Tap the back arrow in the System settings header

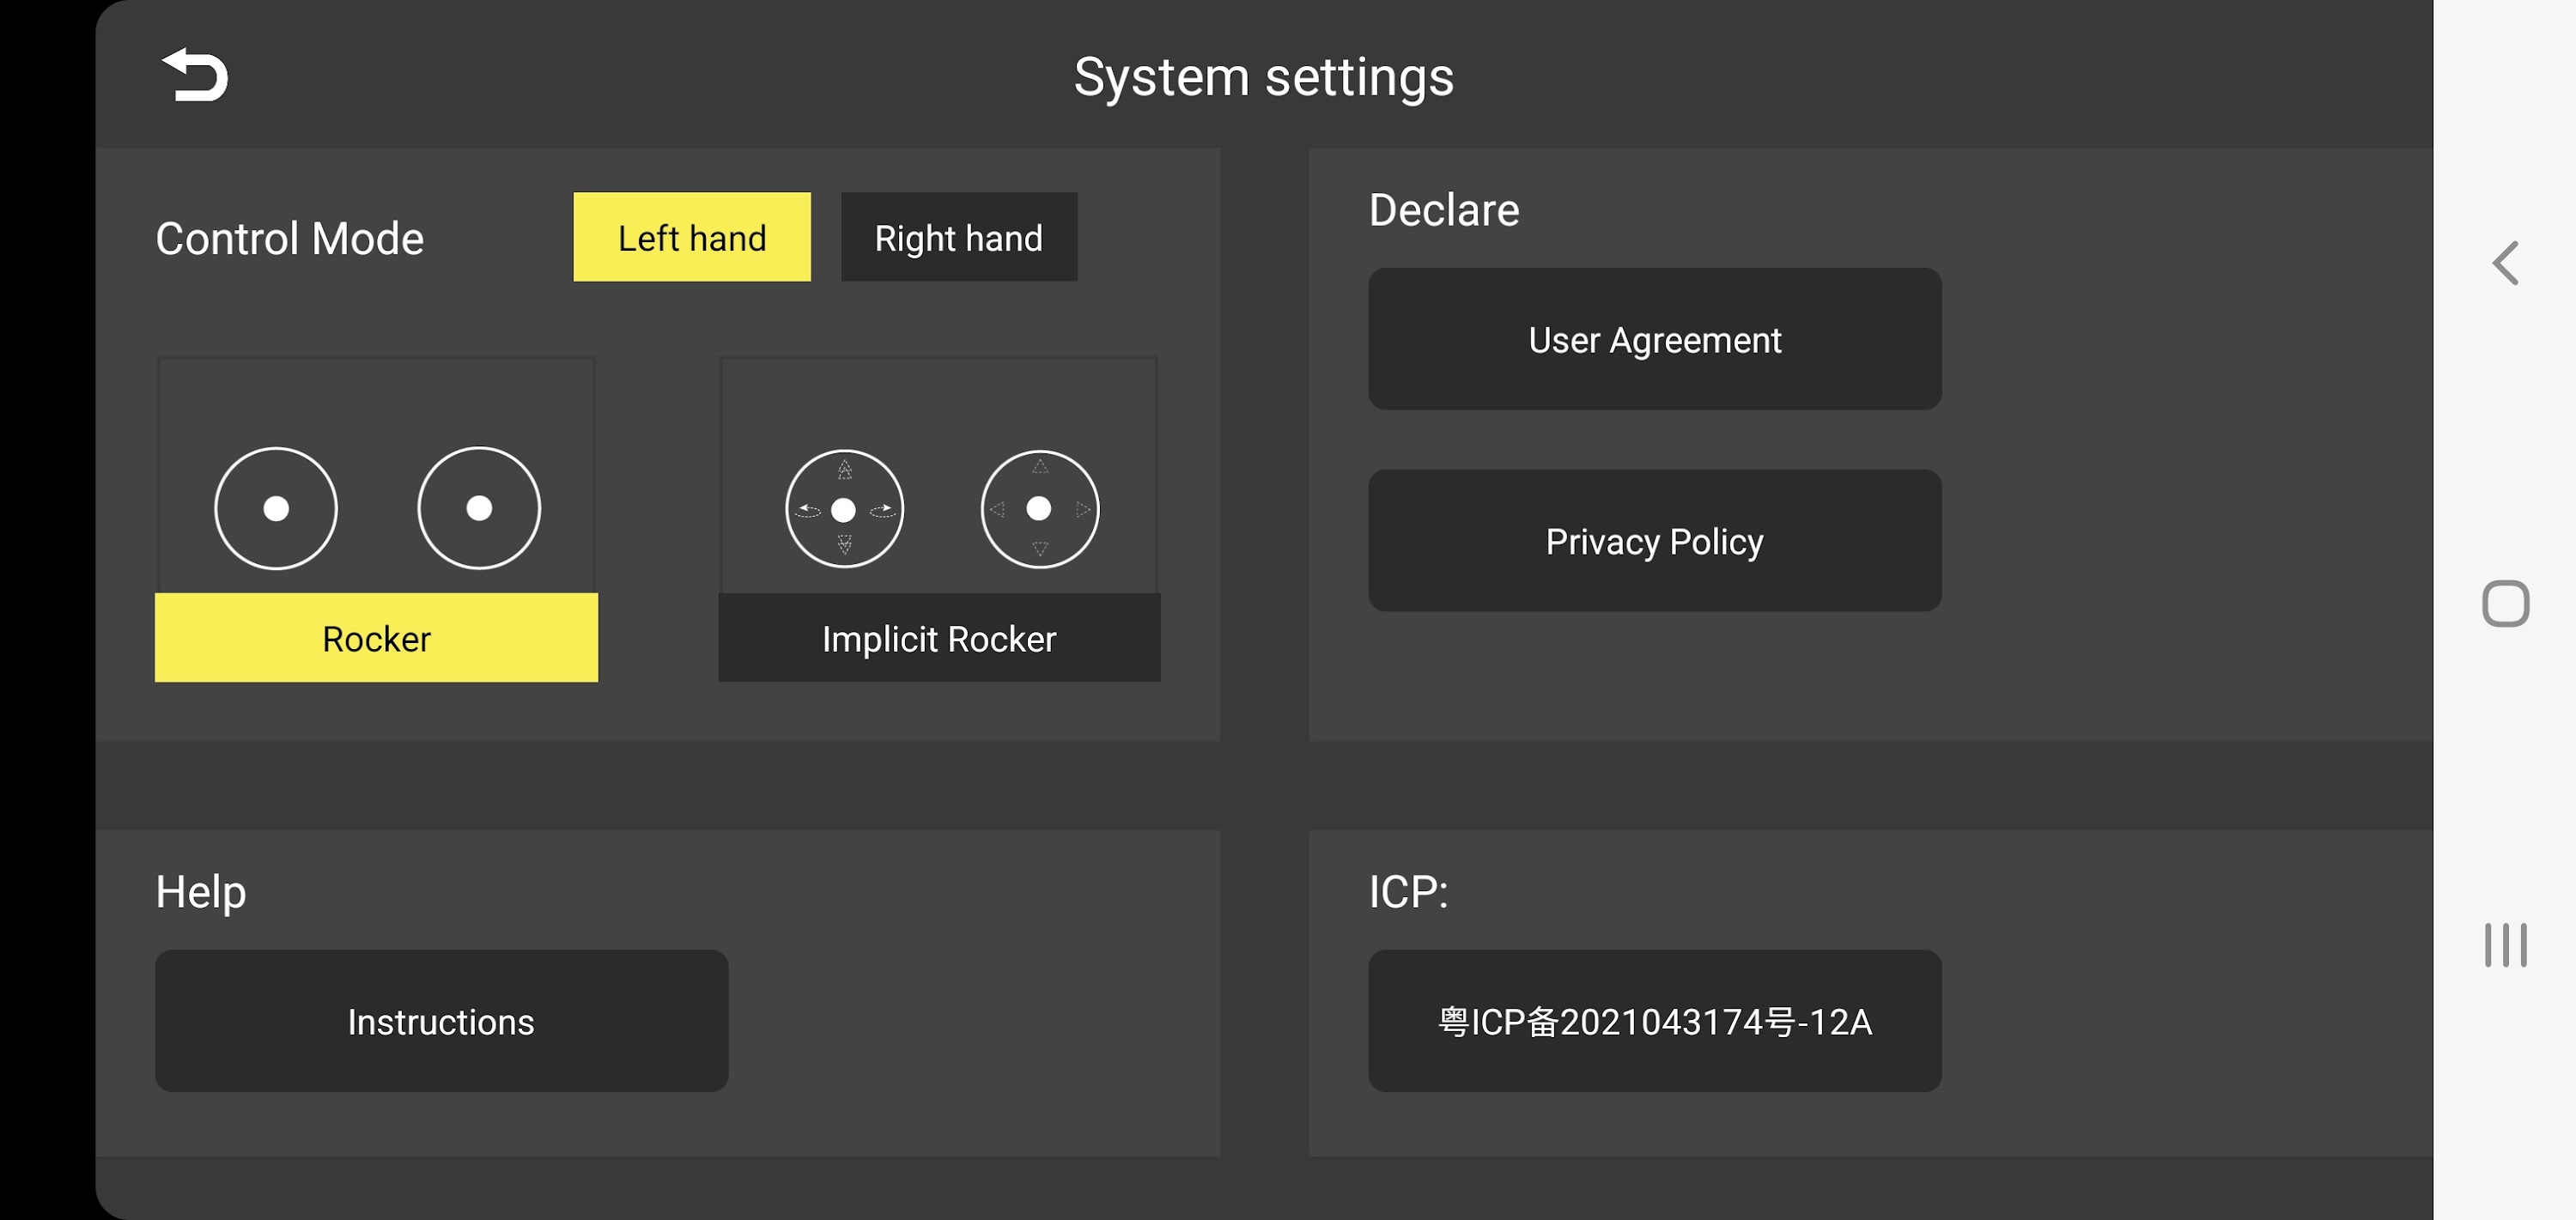tap(195, 76)
